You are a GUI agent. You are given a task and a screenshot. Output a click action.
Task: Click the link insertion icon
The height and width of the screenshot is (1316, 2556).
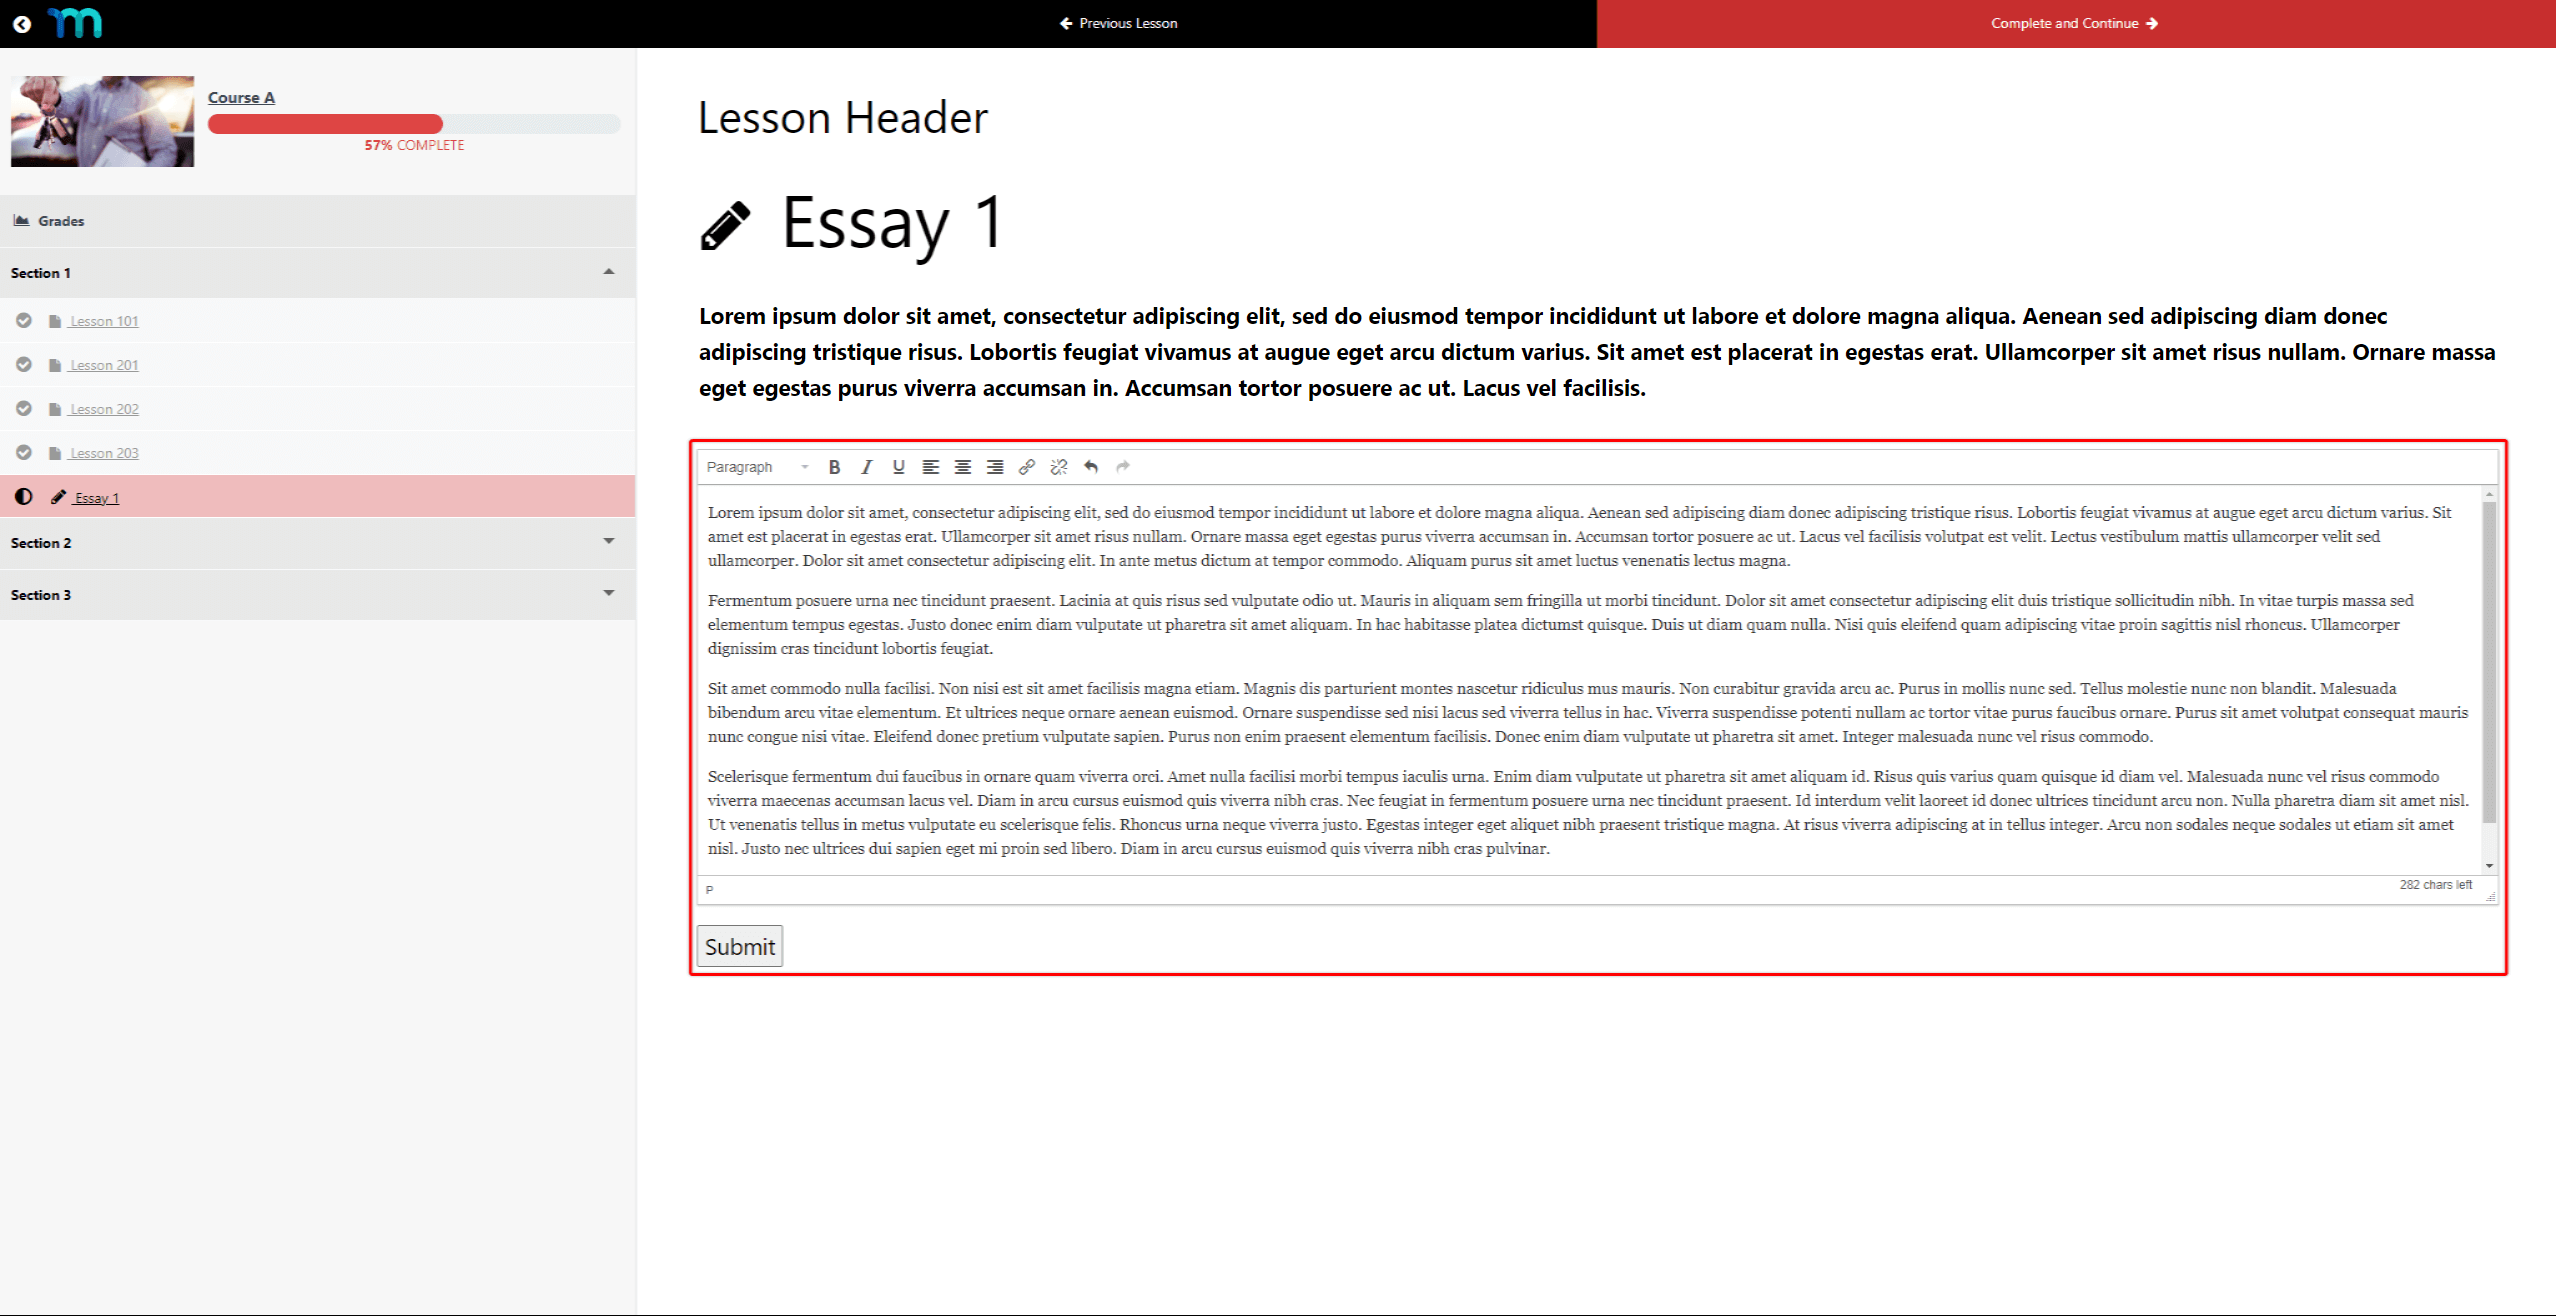click(1029, 465)
